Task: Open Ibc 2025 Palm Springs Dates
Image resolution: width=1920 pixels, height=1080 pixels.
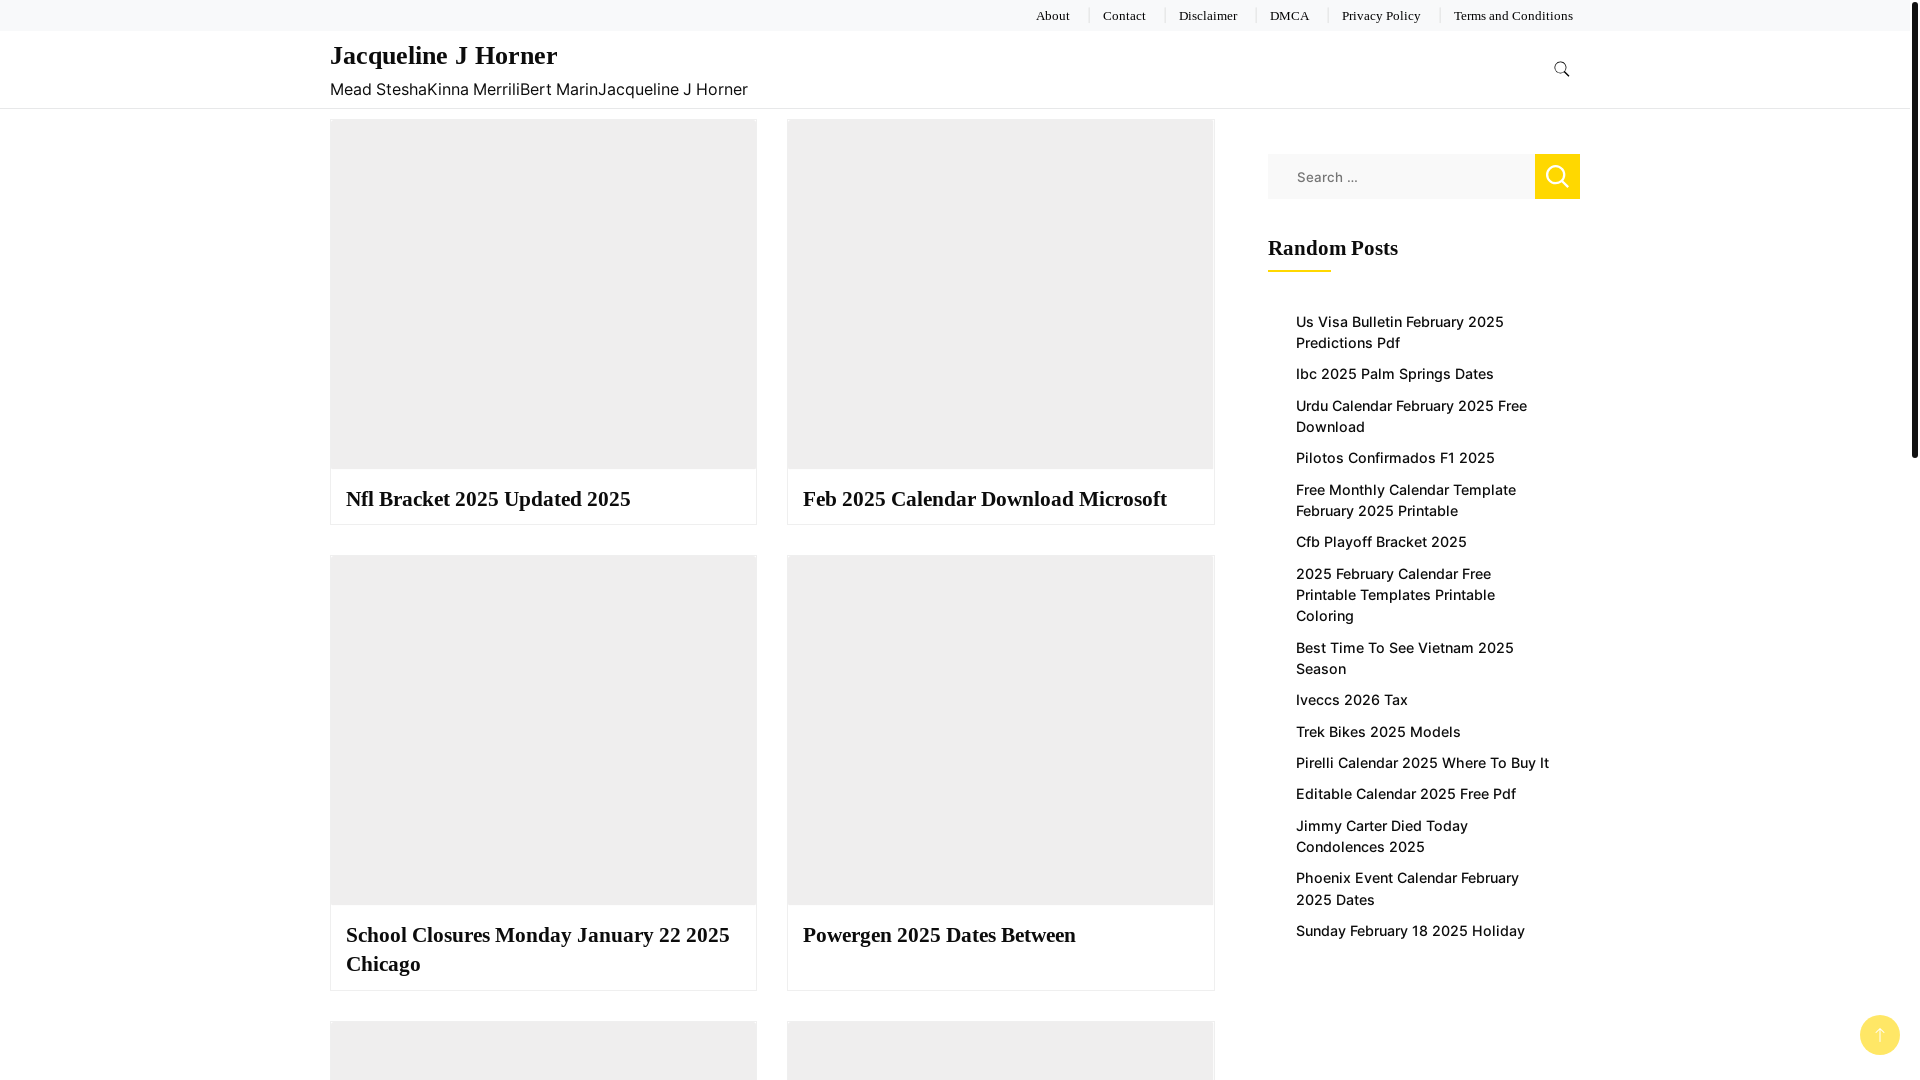Action: [1394, 374]
